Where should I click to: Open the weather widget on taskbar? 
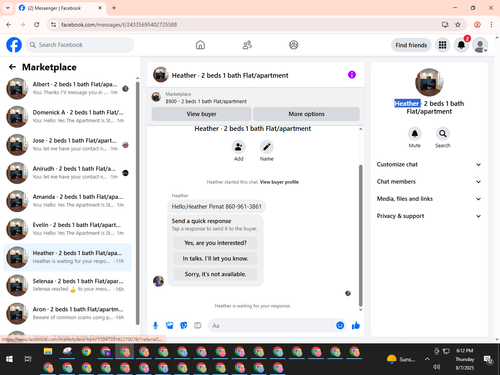pos(401,359)
